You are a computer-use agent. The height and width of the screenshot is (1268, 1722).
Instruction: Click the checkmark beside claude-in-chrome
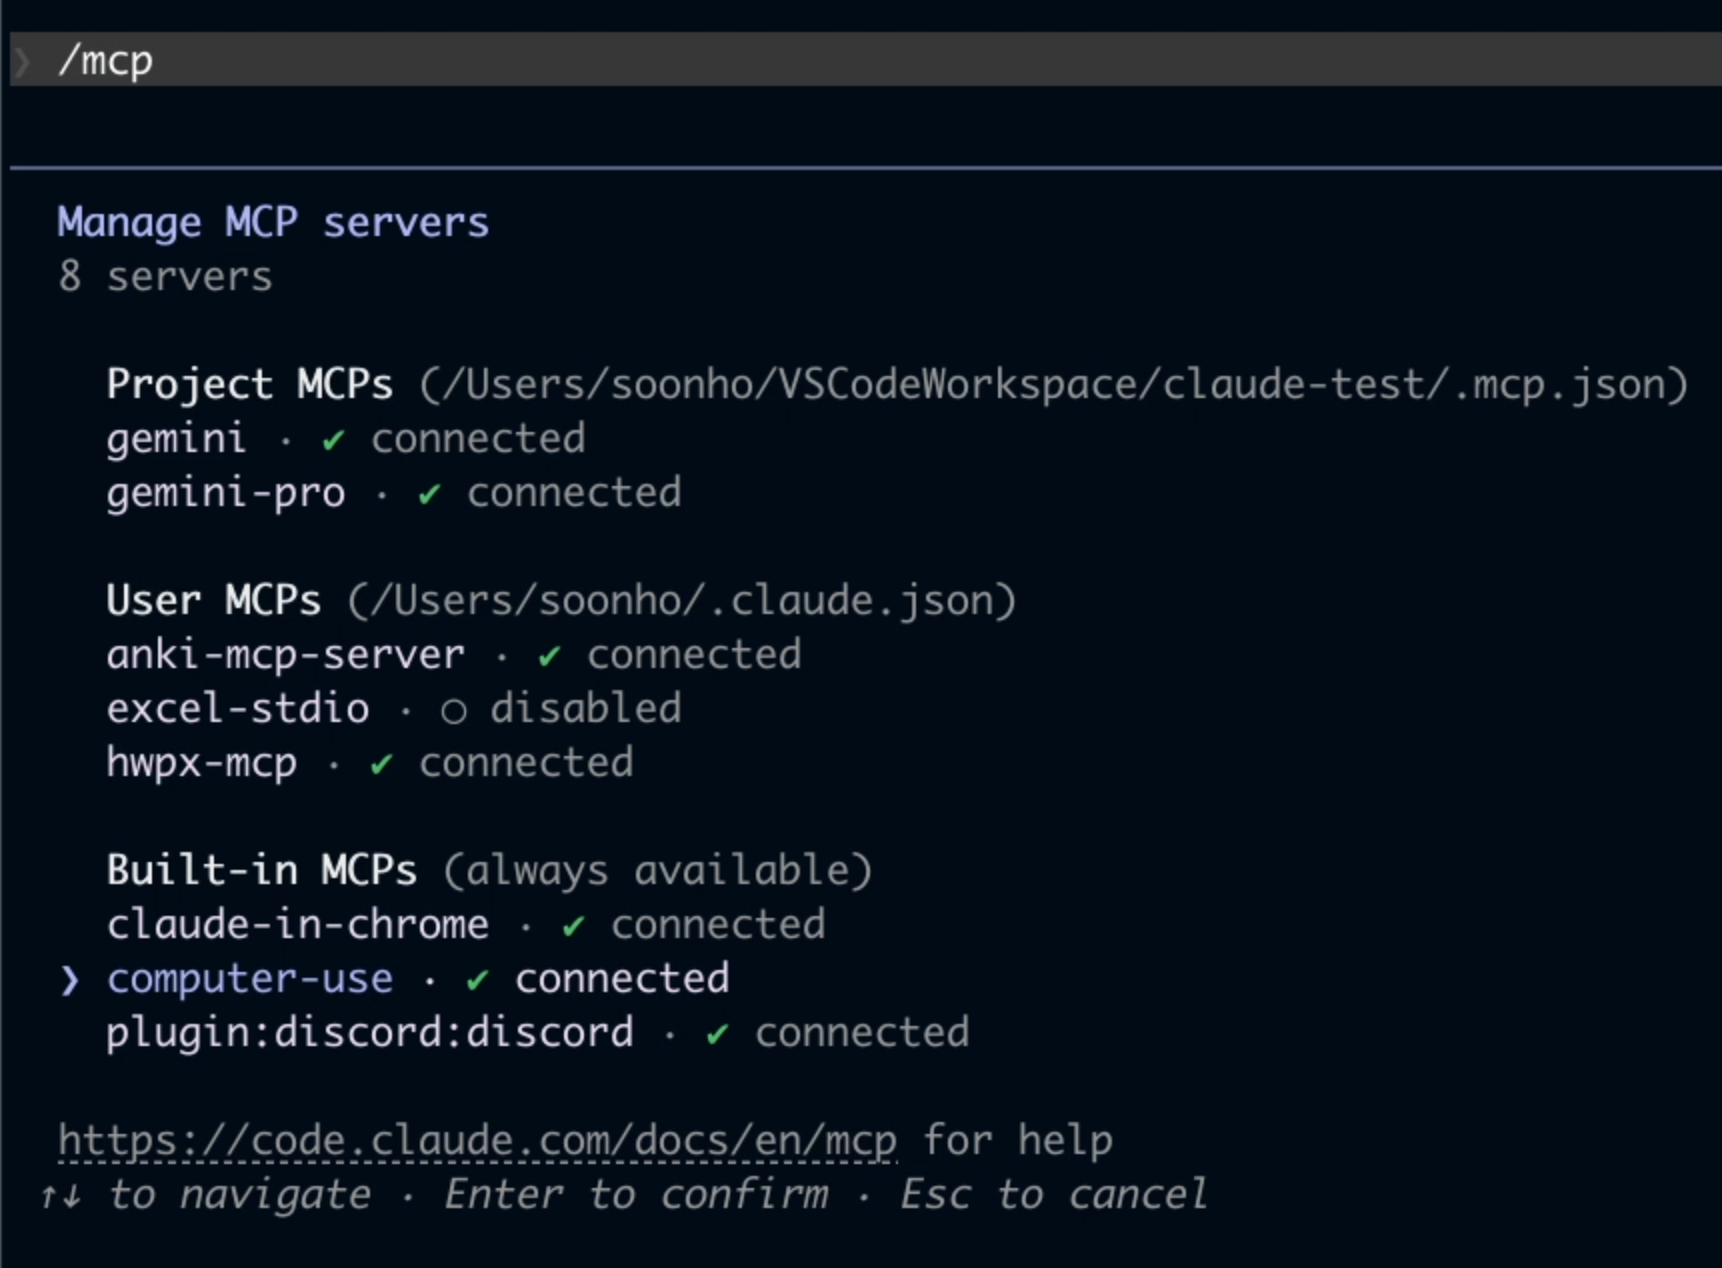573,926
